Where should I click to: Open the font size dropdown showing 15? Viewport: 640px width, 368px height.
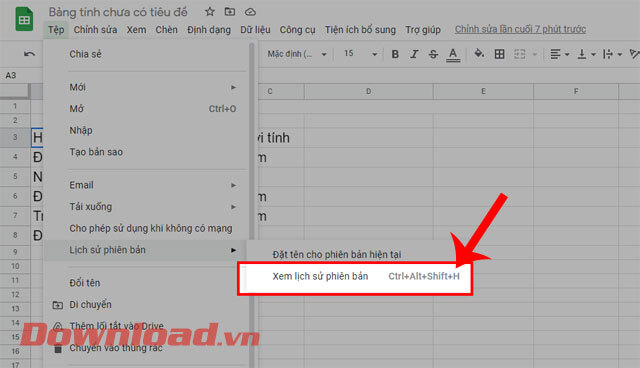pos(360,54)
